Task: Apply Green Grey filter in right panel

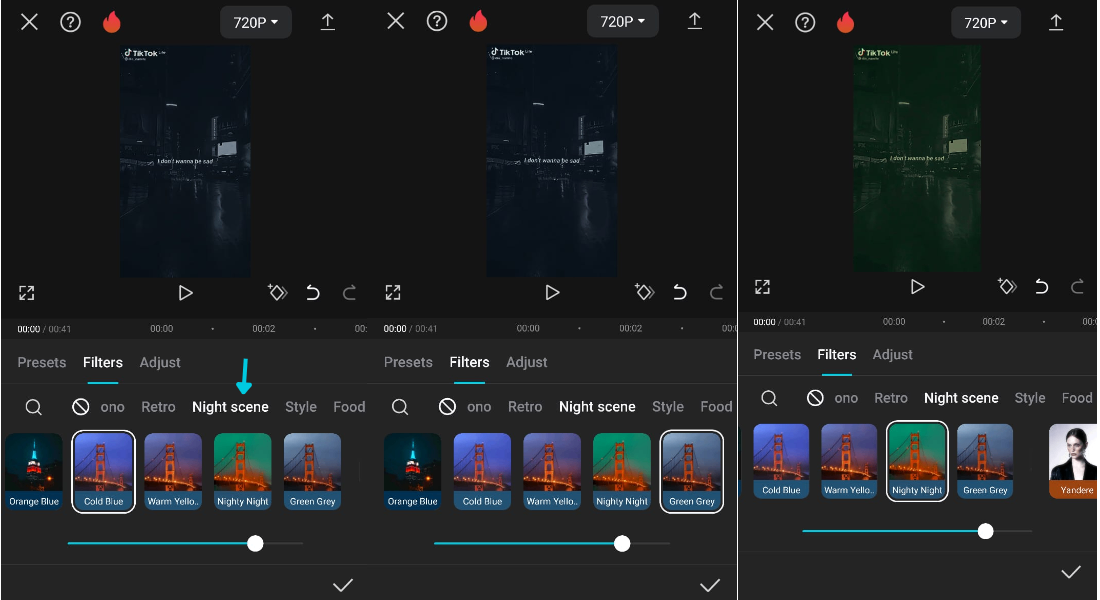Action: [985, 461]
